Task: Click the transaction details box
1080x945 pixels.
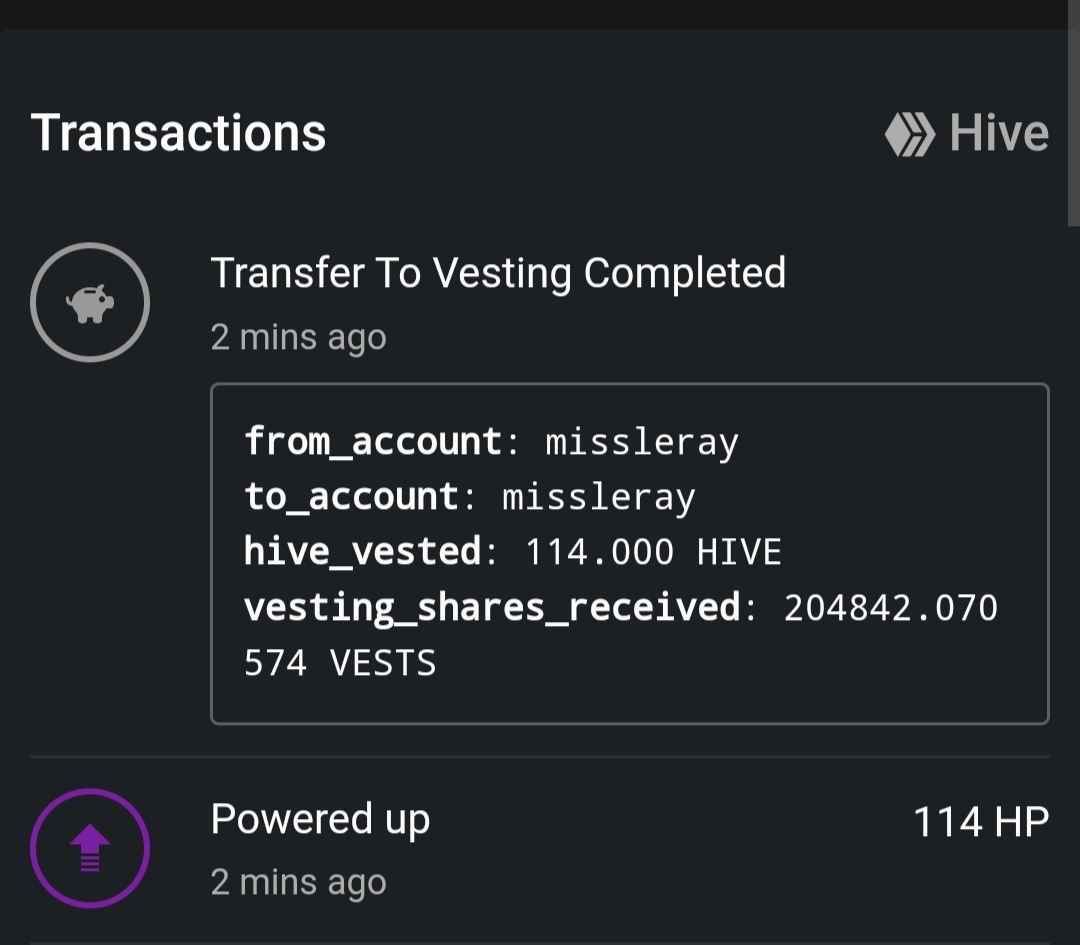Action: point(630,554)
